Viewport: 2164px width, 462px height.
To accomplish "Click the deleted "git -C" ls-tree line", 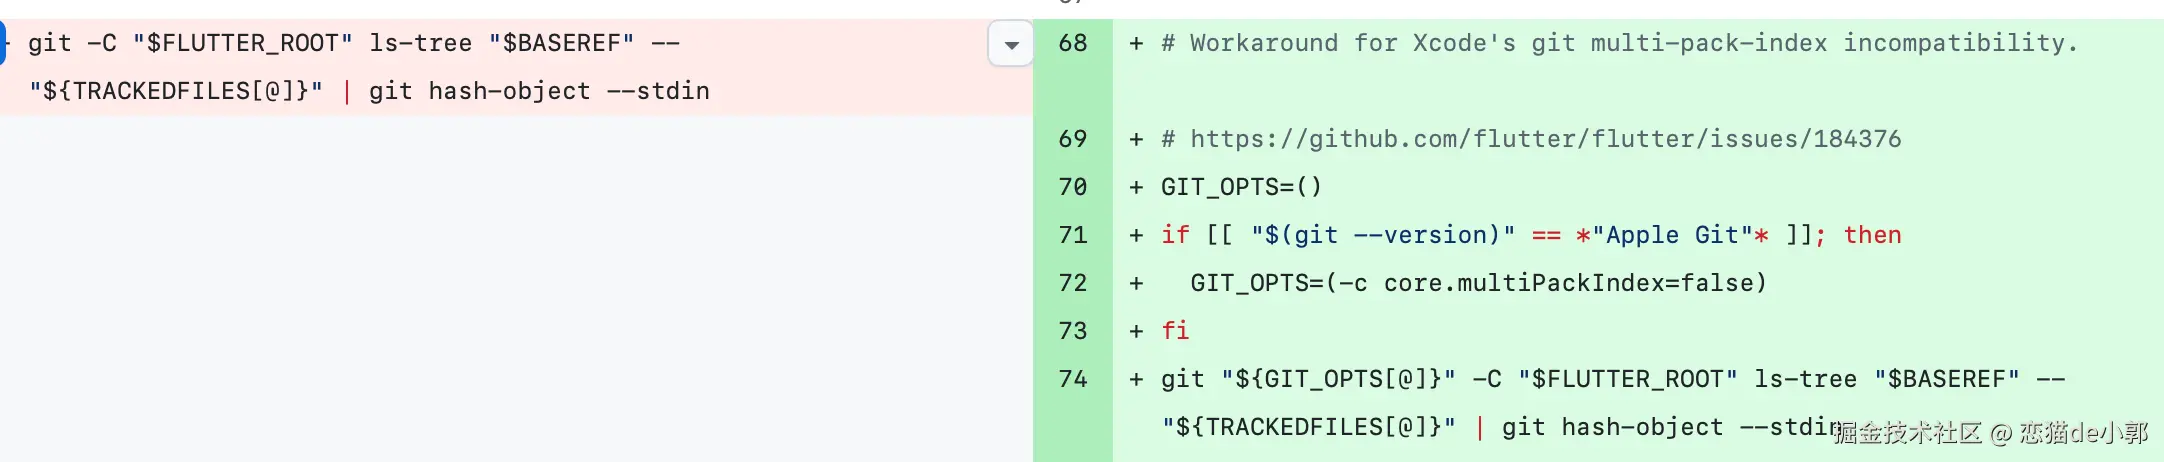I will tap(353, 43).
